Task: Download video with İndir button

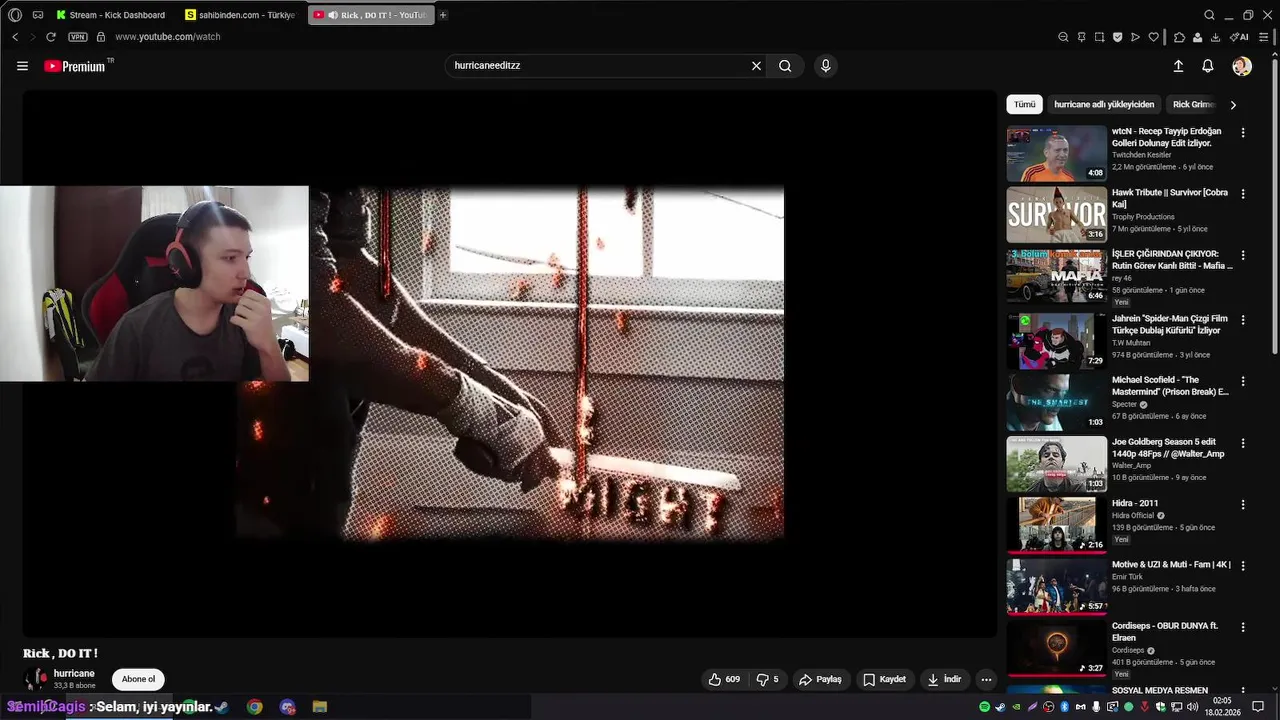Action: [x=944, y=679]
